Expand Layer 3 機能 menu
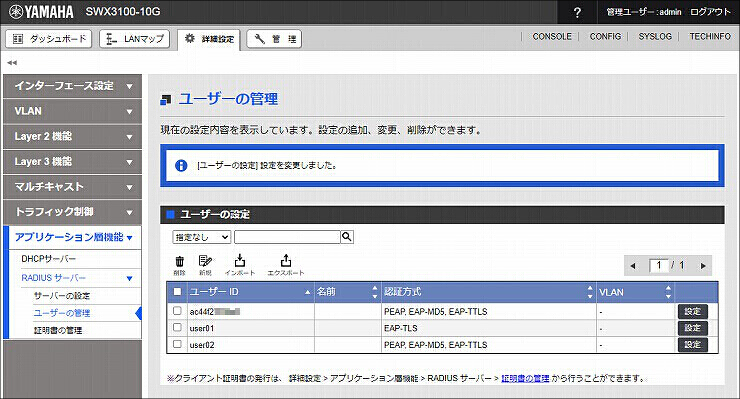 [72, 162]
